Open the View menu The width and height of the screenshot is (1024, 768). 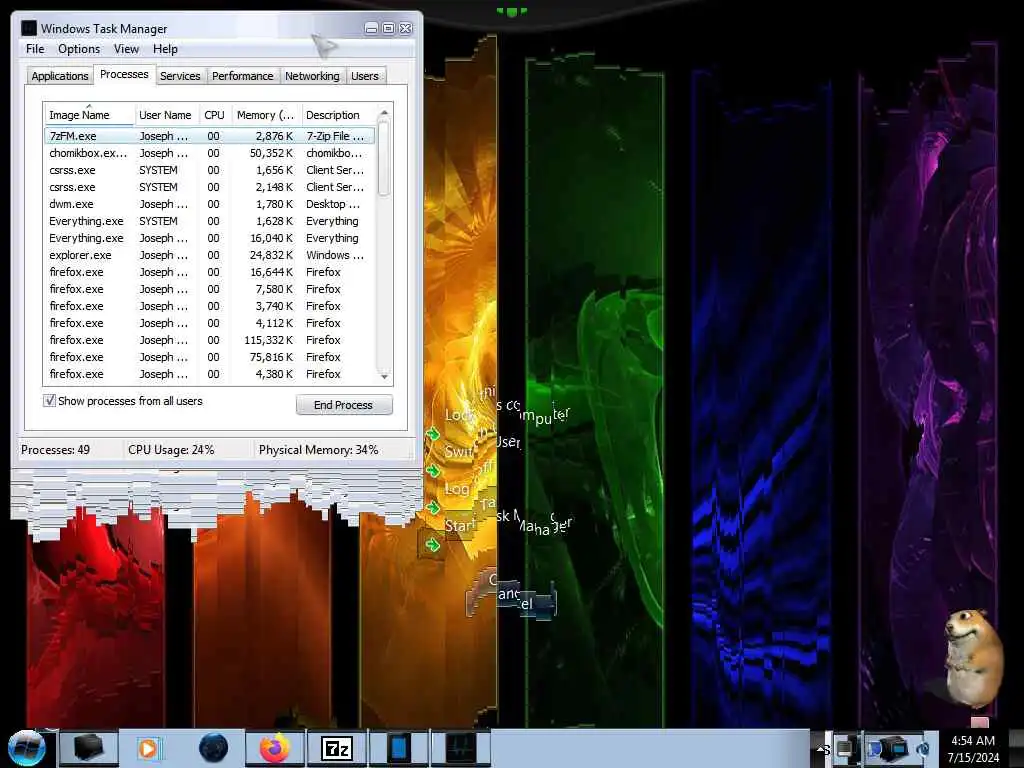pyautogui.click(x=126, y=49)
